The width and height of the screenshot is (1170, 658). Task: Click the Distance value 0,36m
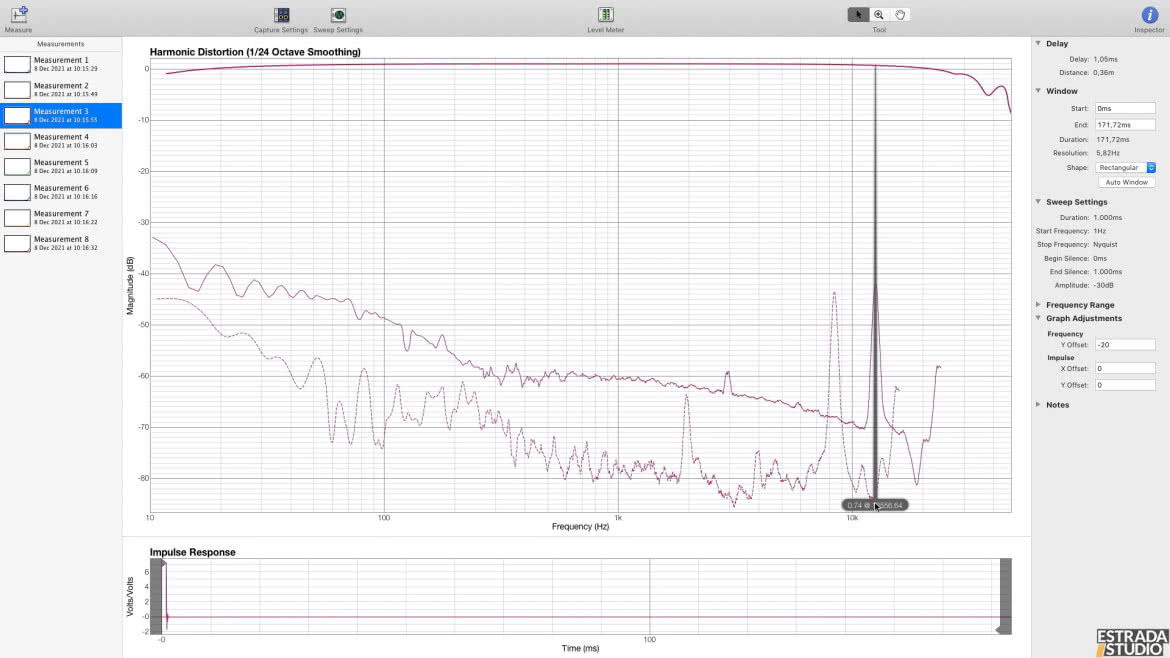point(1104,72)
